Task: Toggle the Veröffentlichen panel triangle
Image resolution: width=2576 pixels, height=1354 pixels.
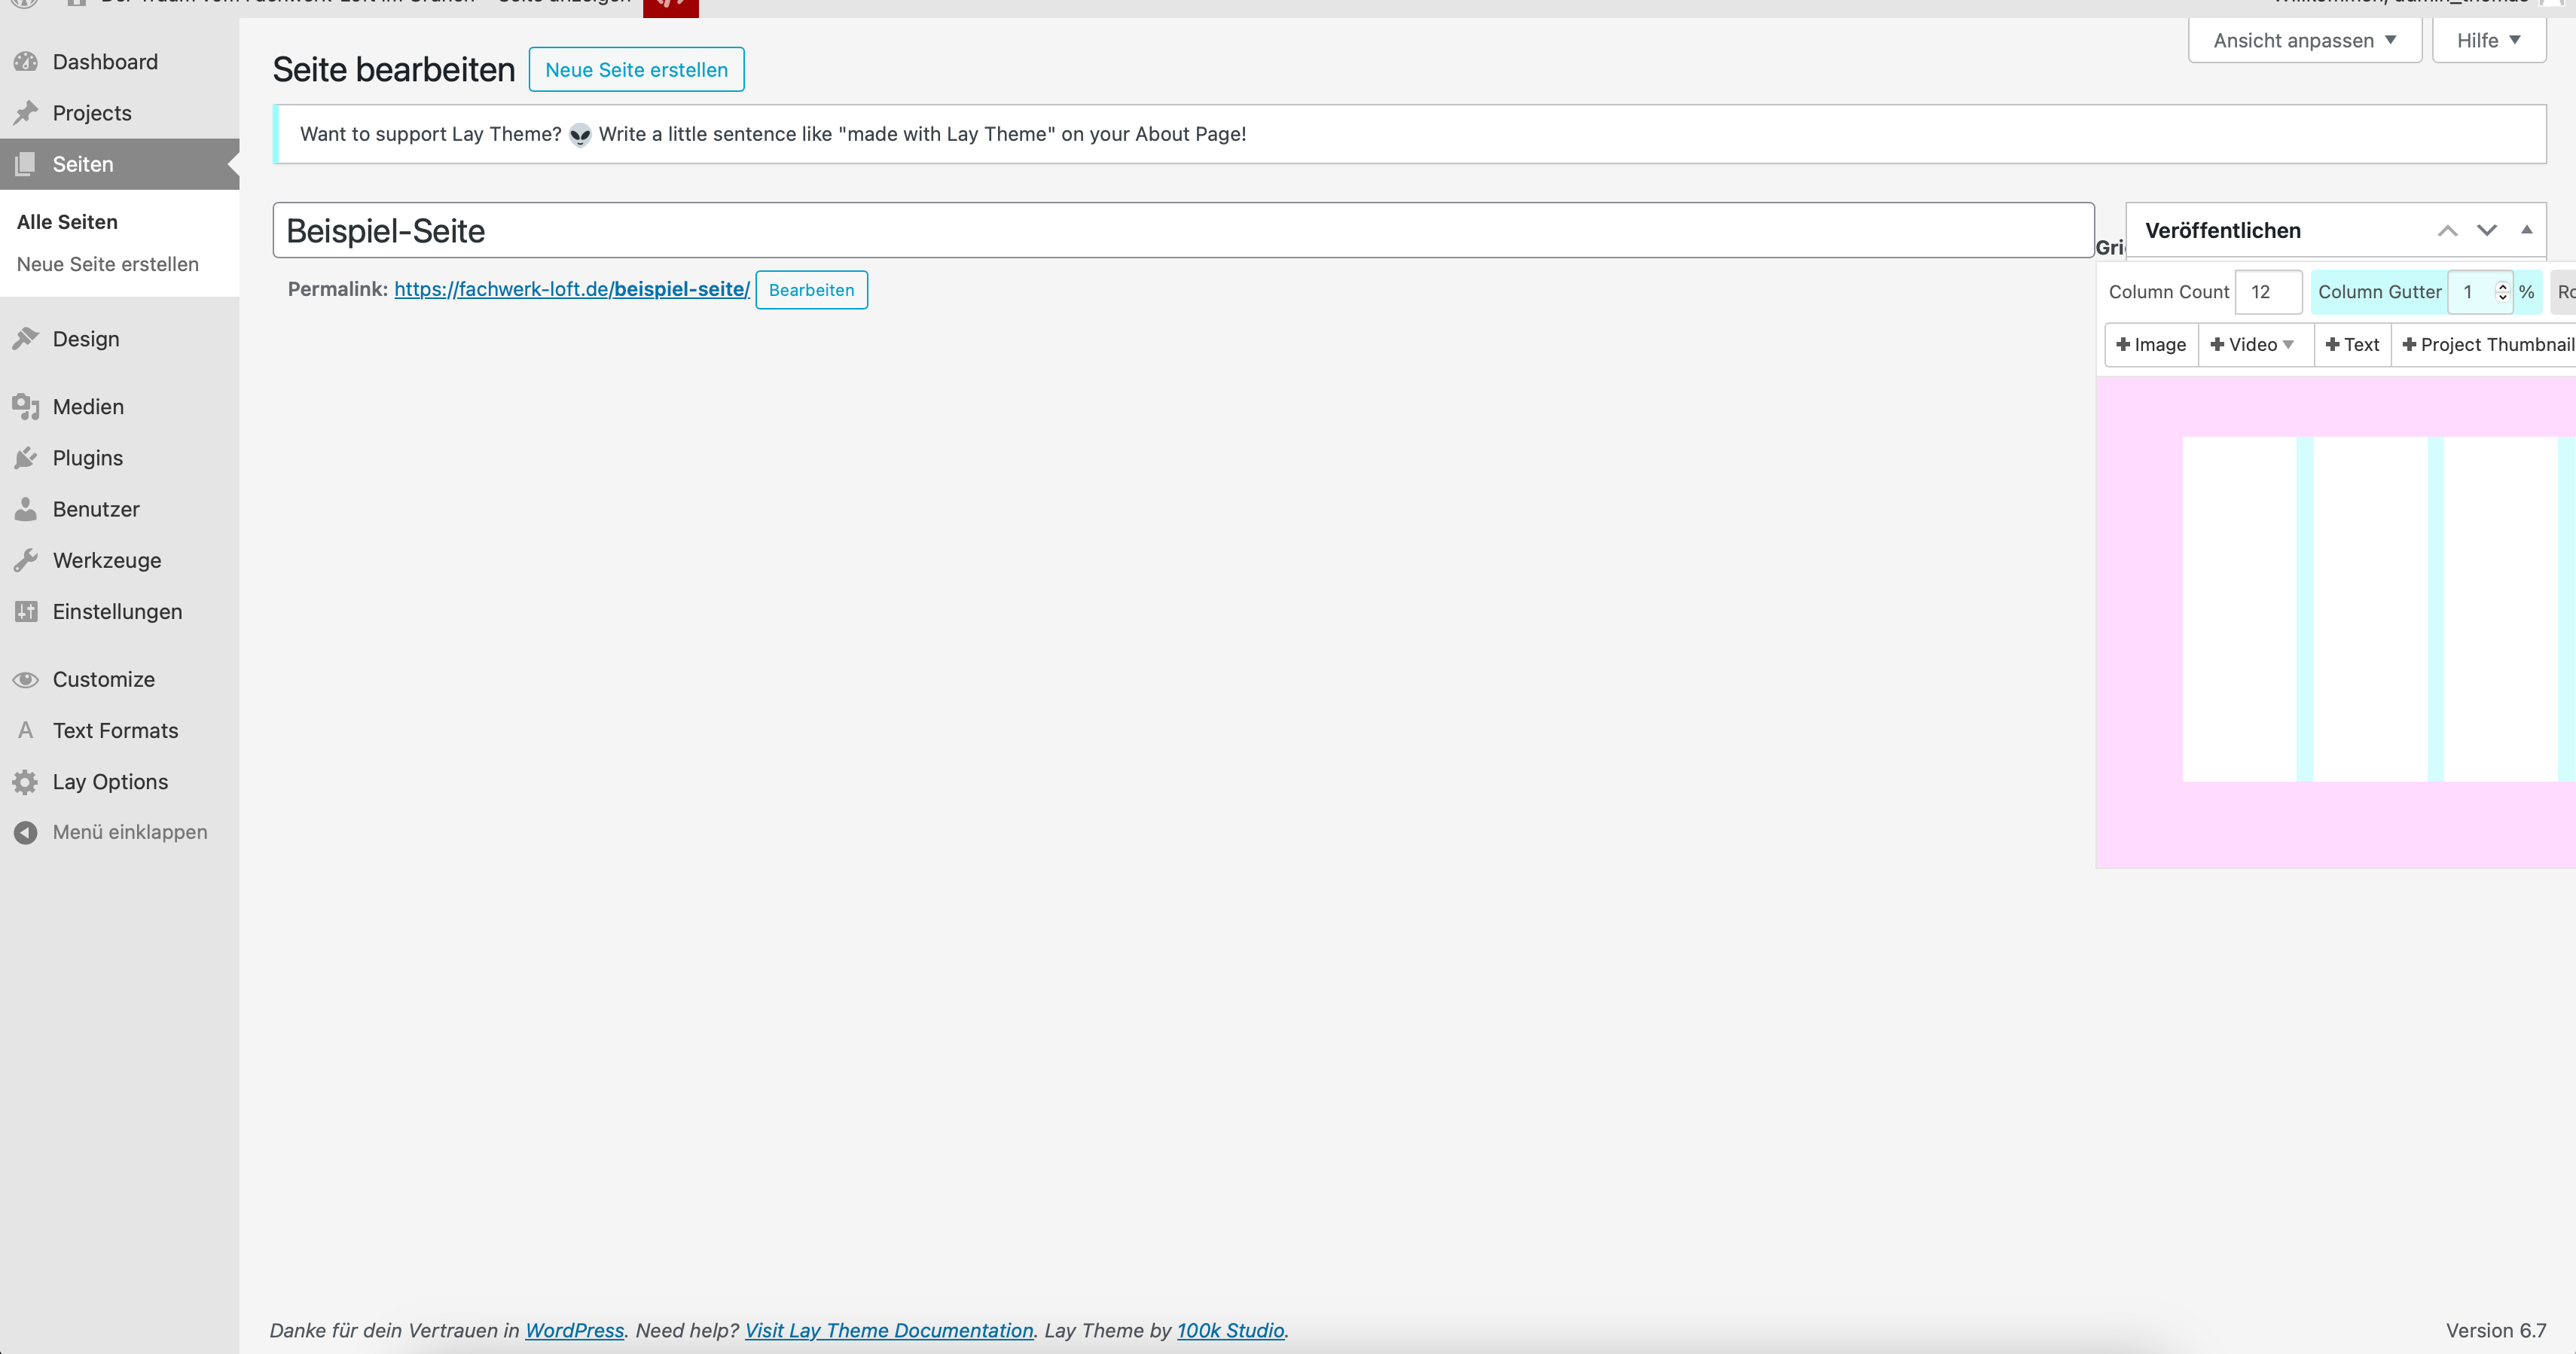Action: click(x=2526, y=230)
